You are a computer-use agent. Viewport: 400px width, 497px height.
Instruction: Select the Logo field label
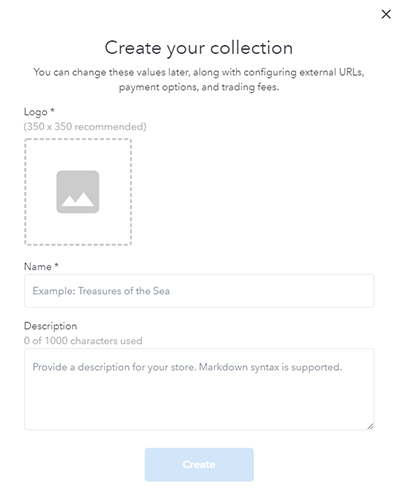[x=36, y=112]
